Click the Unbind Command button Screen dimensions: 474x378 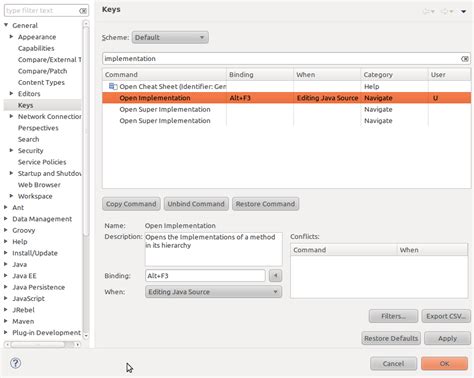[x=196, y=204]
